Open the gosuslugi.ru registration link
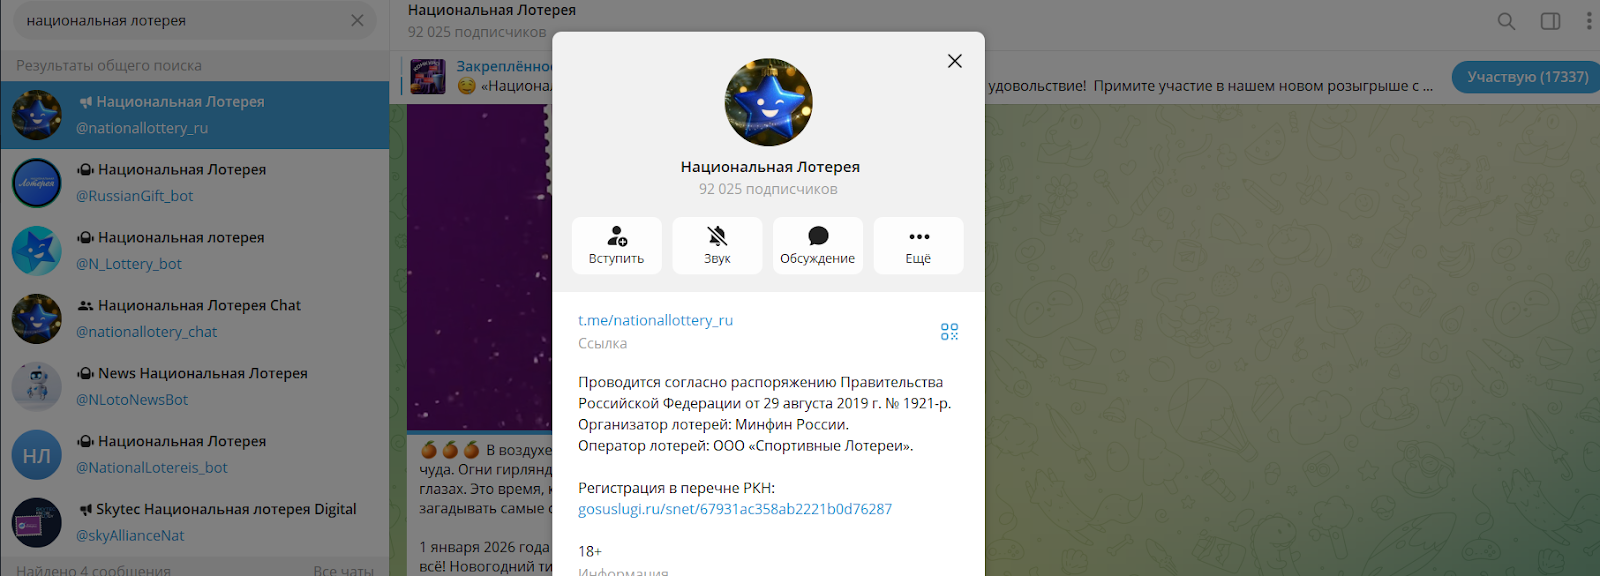Viewport: 1600px width, 576px height. pyautogui.click(x=735, y=509)
